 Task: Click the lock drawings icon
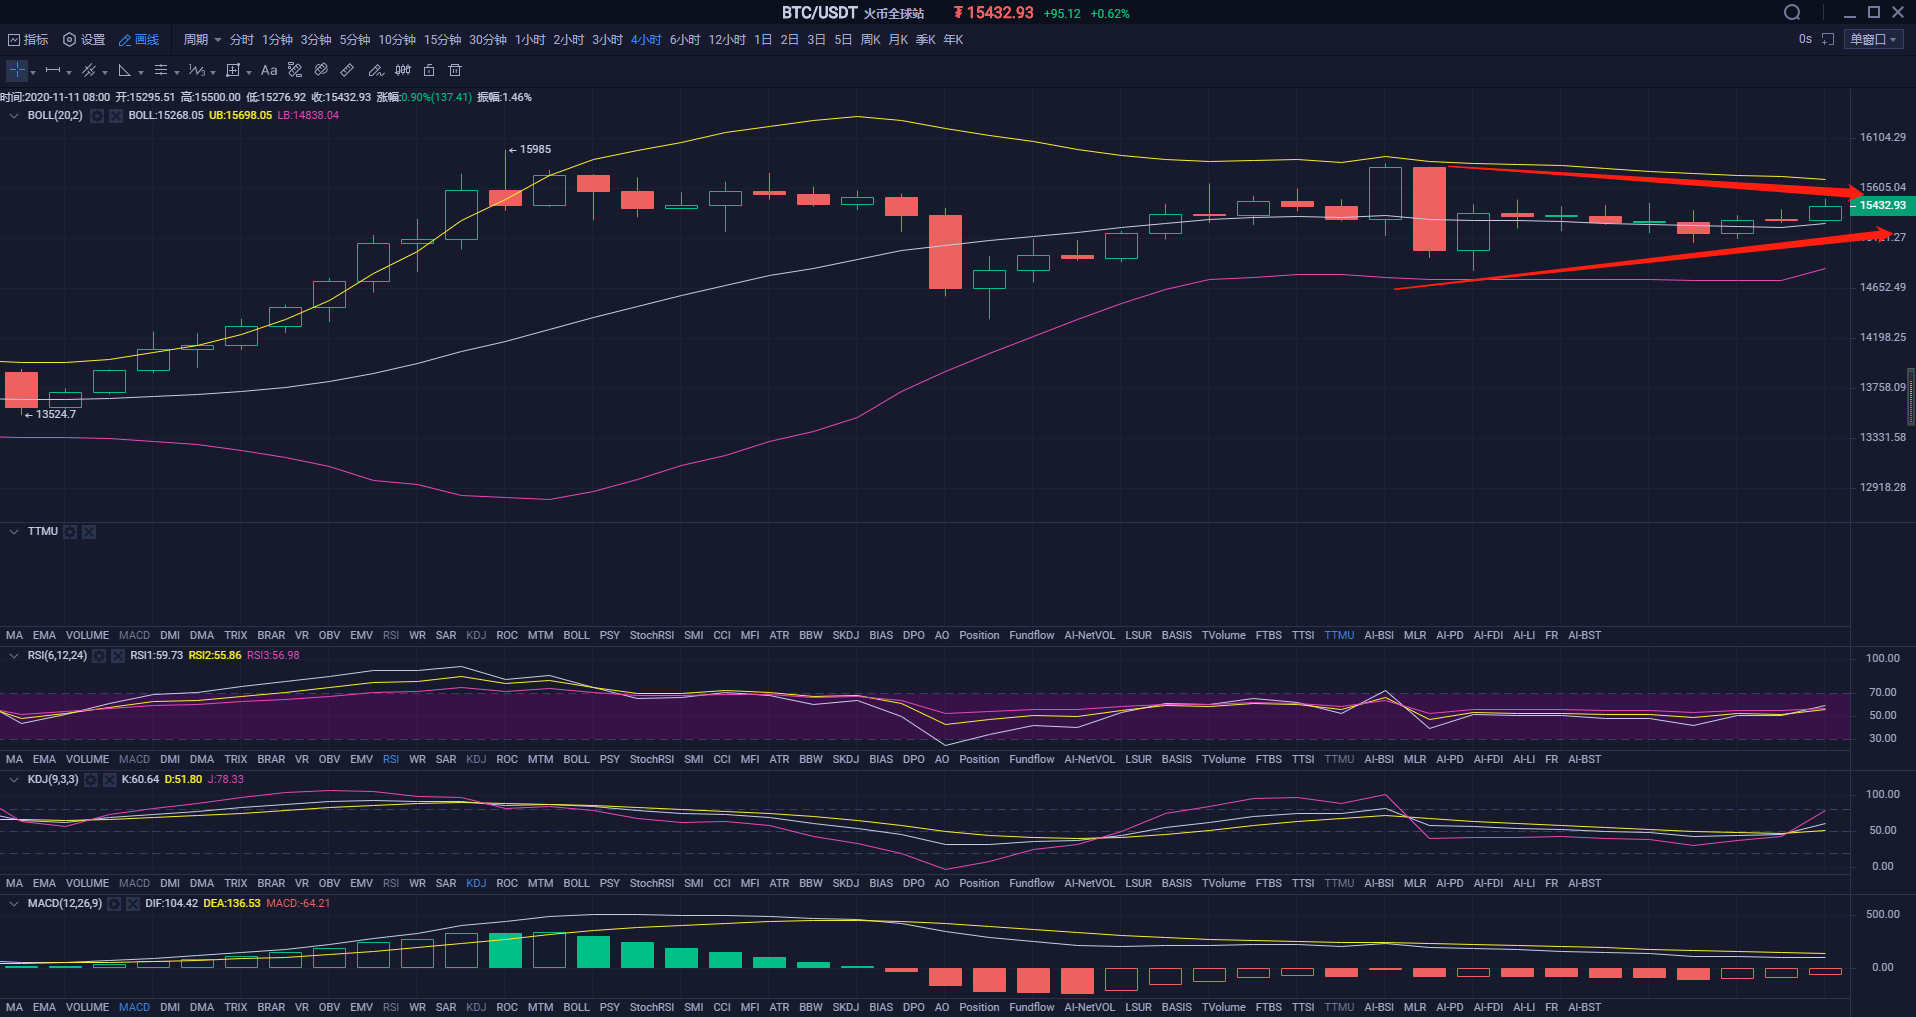click(x=429, y=71)
